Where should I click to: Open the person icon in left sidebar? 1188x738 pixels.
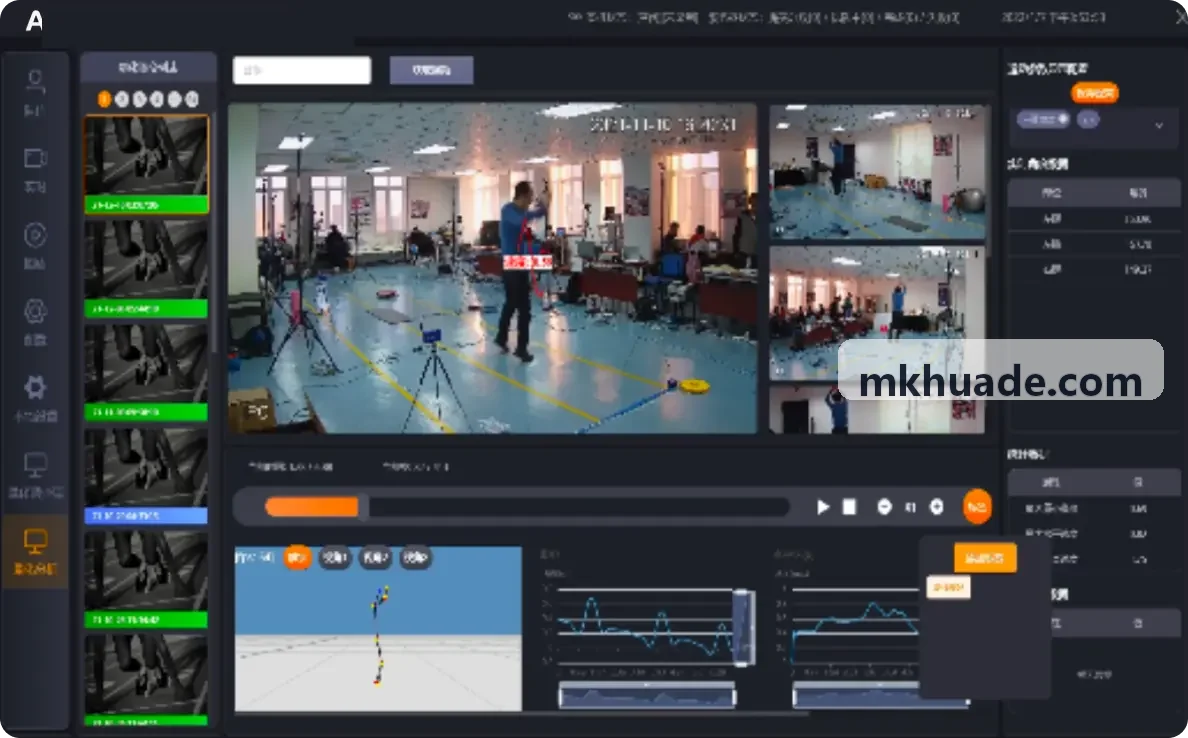35,81
